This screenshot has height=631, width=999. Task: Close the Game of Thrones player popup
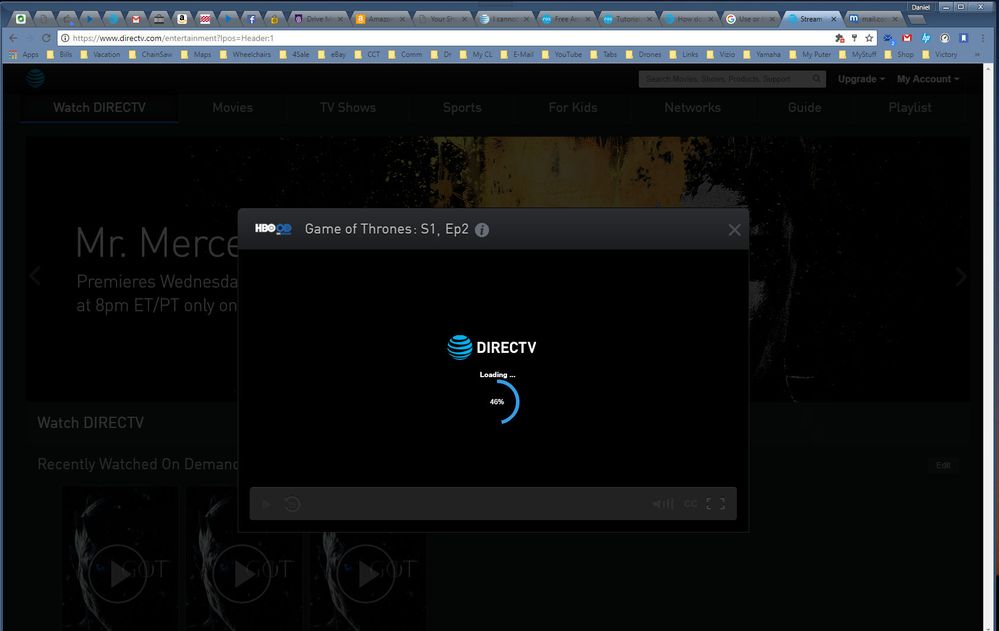pos(735,230)
